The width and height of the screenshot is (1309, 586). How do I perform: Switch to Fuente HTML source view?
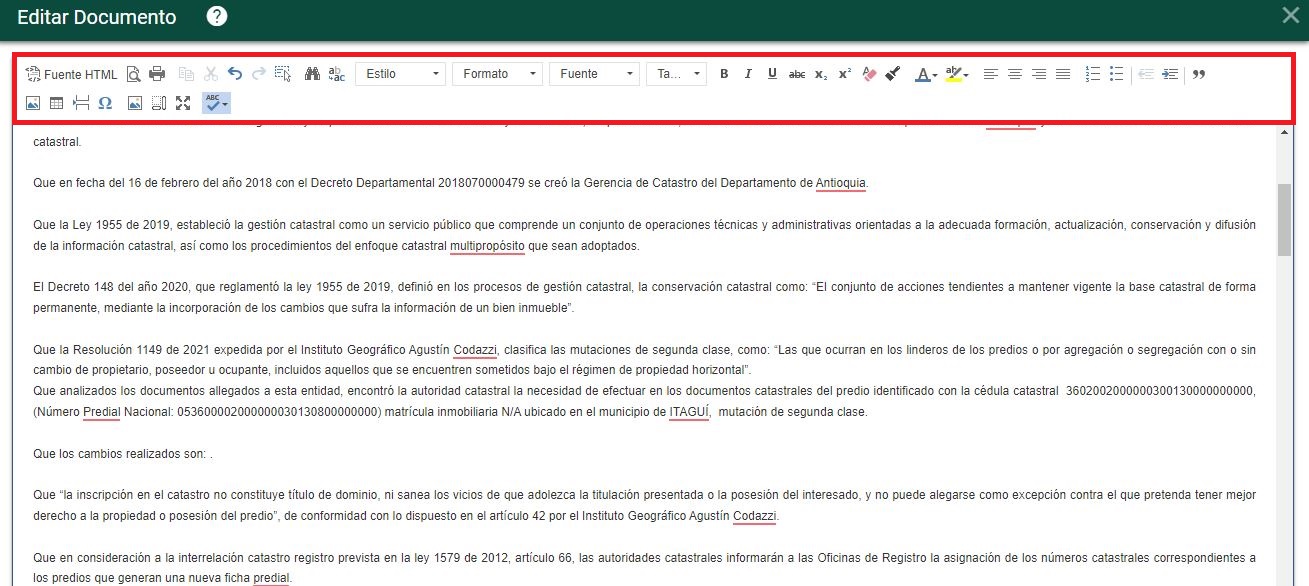tap(72, 74)
